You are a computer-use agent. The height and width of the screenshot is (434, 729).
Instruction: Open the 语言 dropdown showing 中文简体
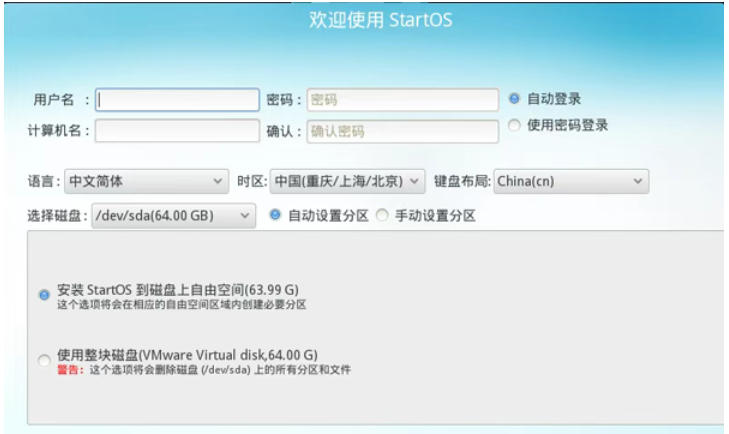point(145,182)
